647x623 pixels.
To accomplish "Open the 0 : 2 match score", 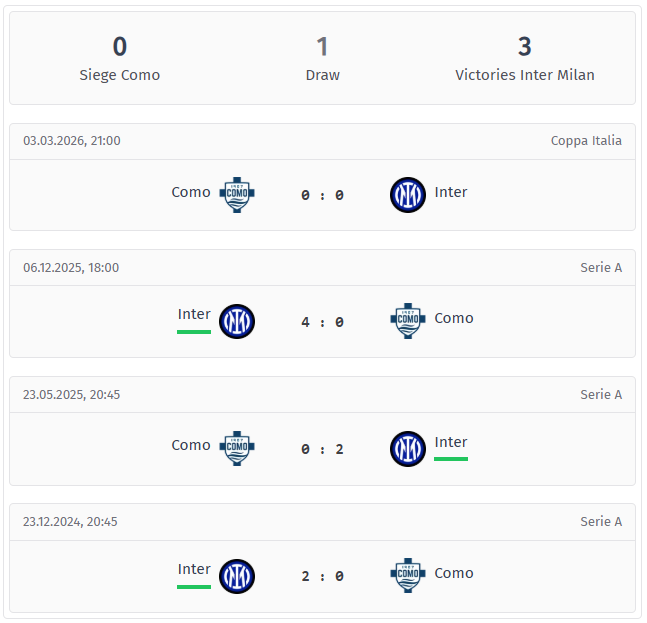I will (322, 449).
